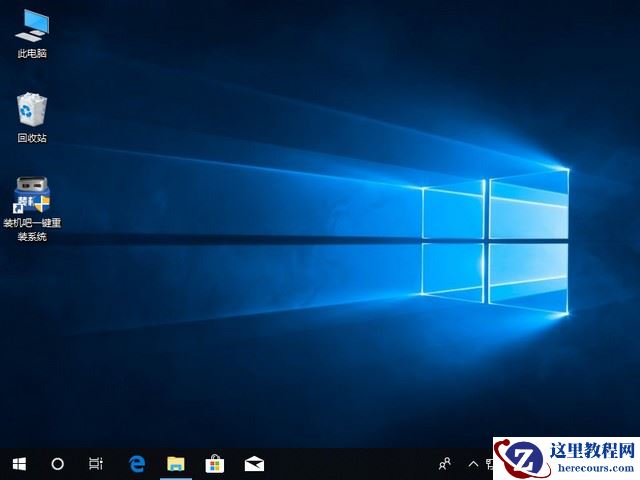Click the 装机吧一键重装系统 text label
Viewport: 640px width, 480px height.
pyautogui.click(x=32, y=229)
